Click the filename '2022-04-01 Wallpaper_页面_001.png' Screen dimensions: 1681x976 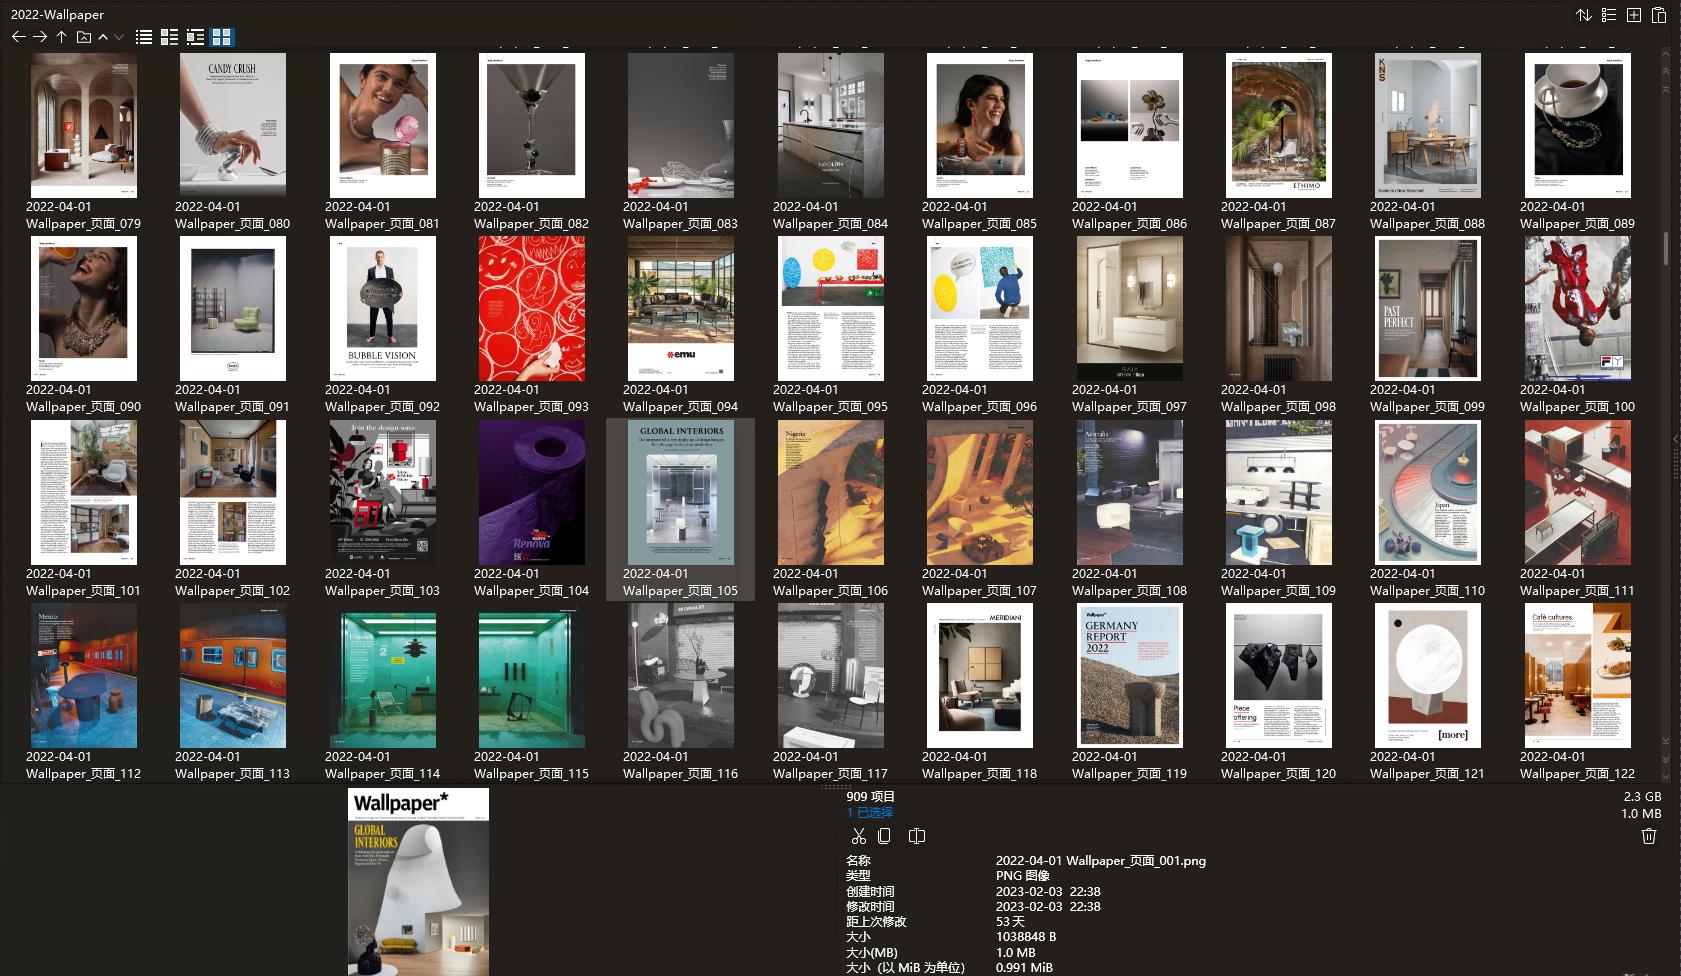click(x=1100, y=861)
